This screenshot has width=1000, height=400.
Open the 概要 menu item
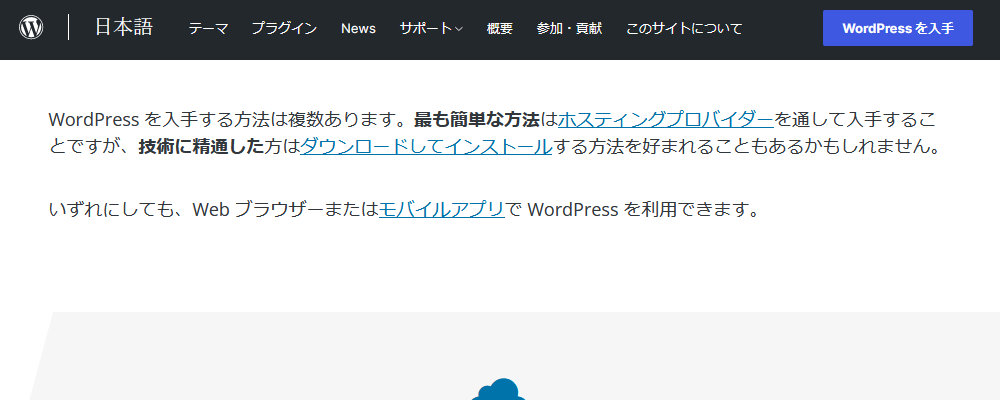pyautogui.click(x=499, y=28)
